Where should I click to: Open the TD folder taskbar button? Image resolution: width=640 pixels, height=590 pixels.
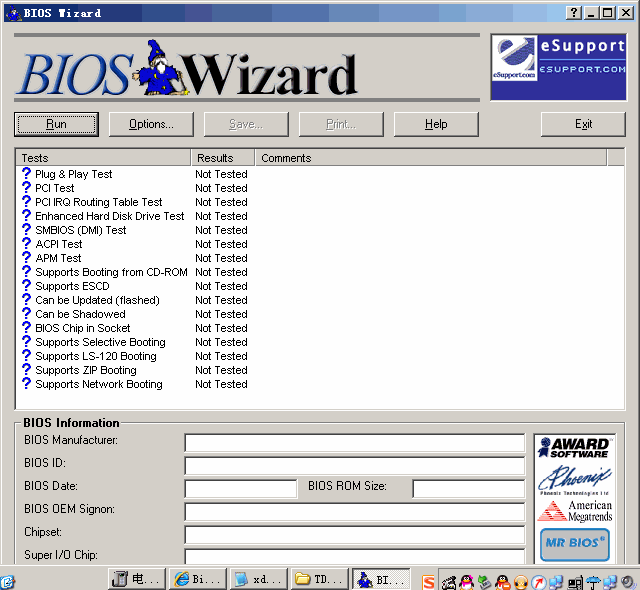click(320, 579)
